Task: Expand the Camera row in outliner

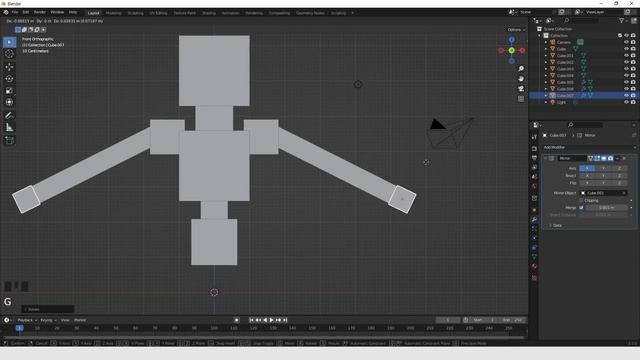Action: (x=546, y=42)
